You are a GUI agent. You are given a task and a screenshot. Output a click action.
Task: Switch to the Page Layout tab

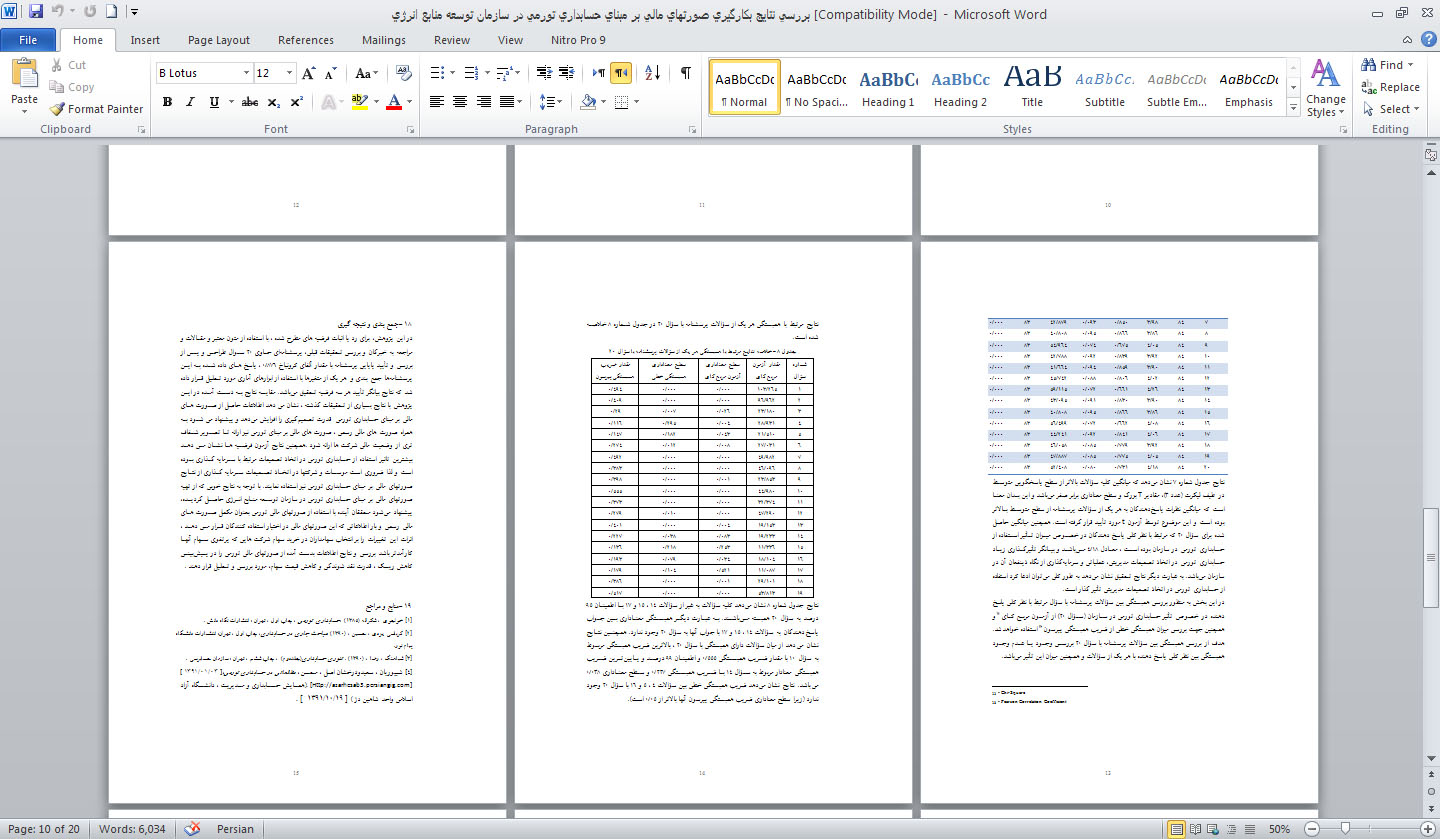pos(219,40)
